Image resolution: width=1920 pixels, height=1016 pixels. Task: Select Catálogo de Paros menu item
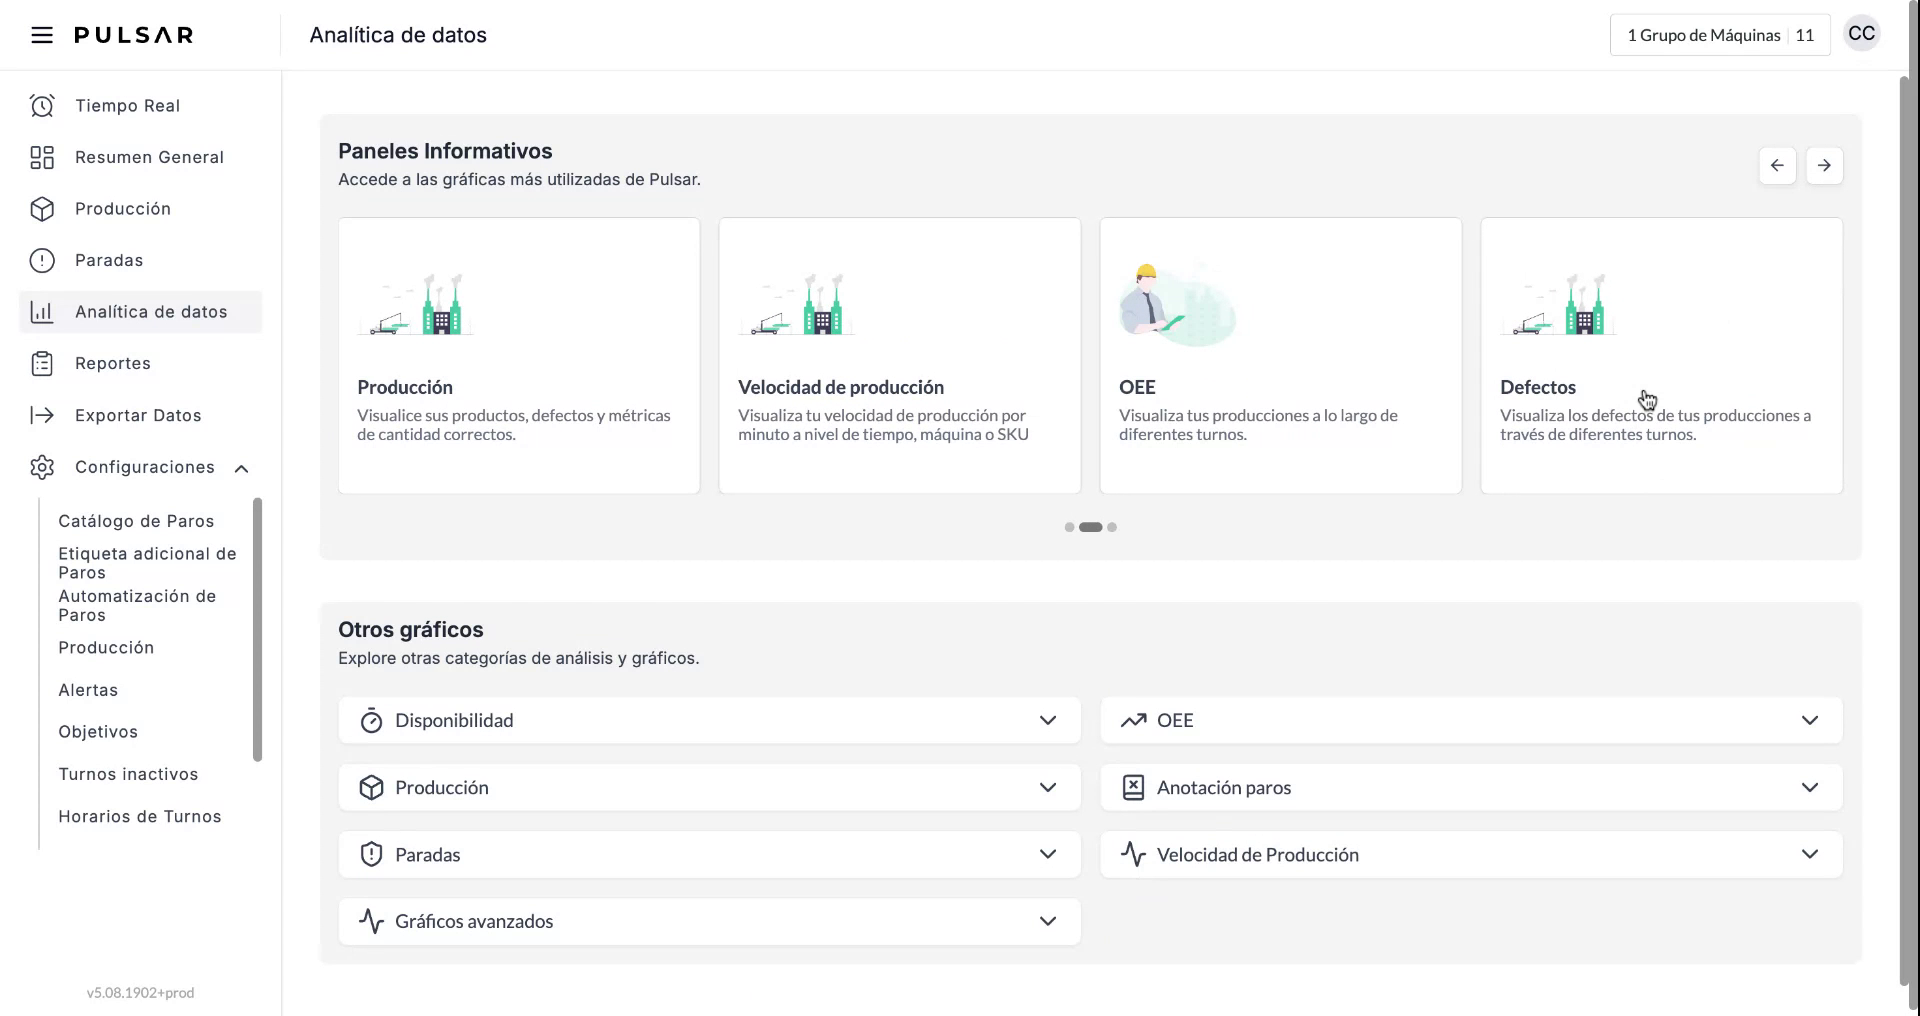136,521
